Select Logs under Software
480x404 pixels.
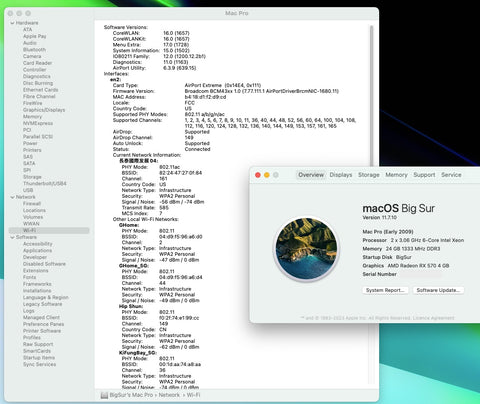28,311
